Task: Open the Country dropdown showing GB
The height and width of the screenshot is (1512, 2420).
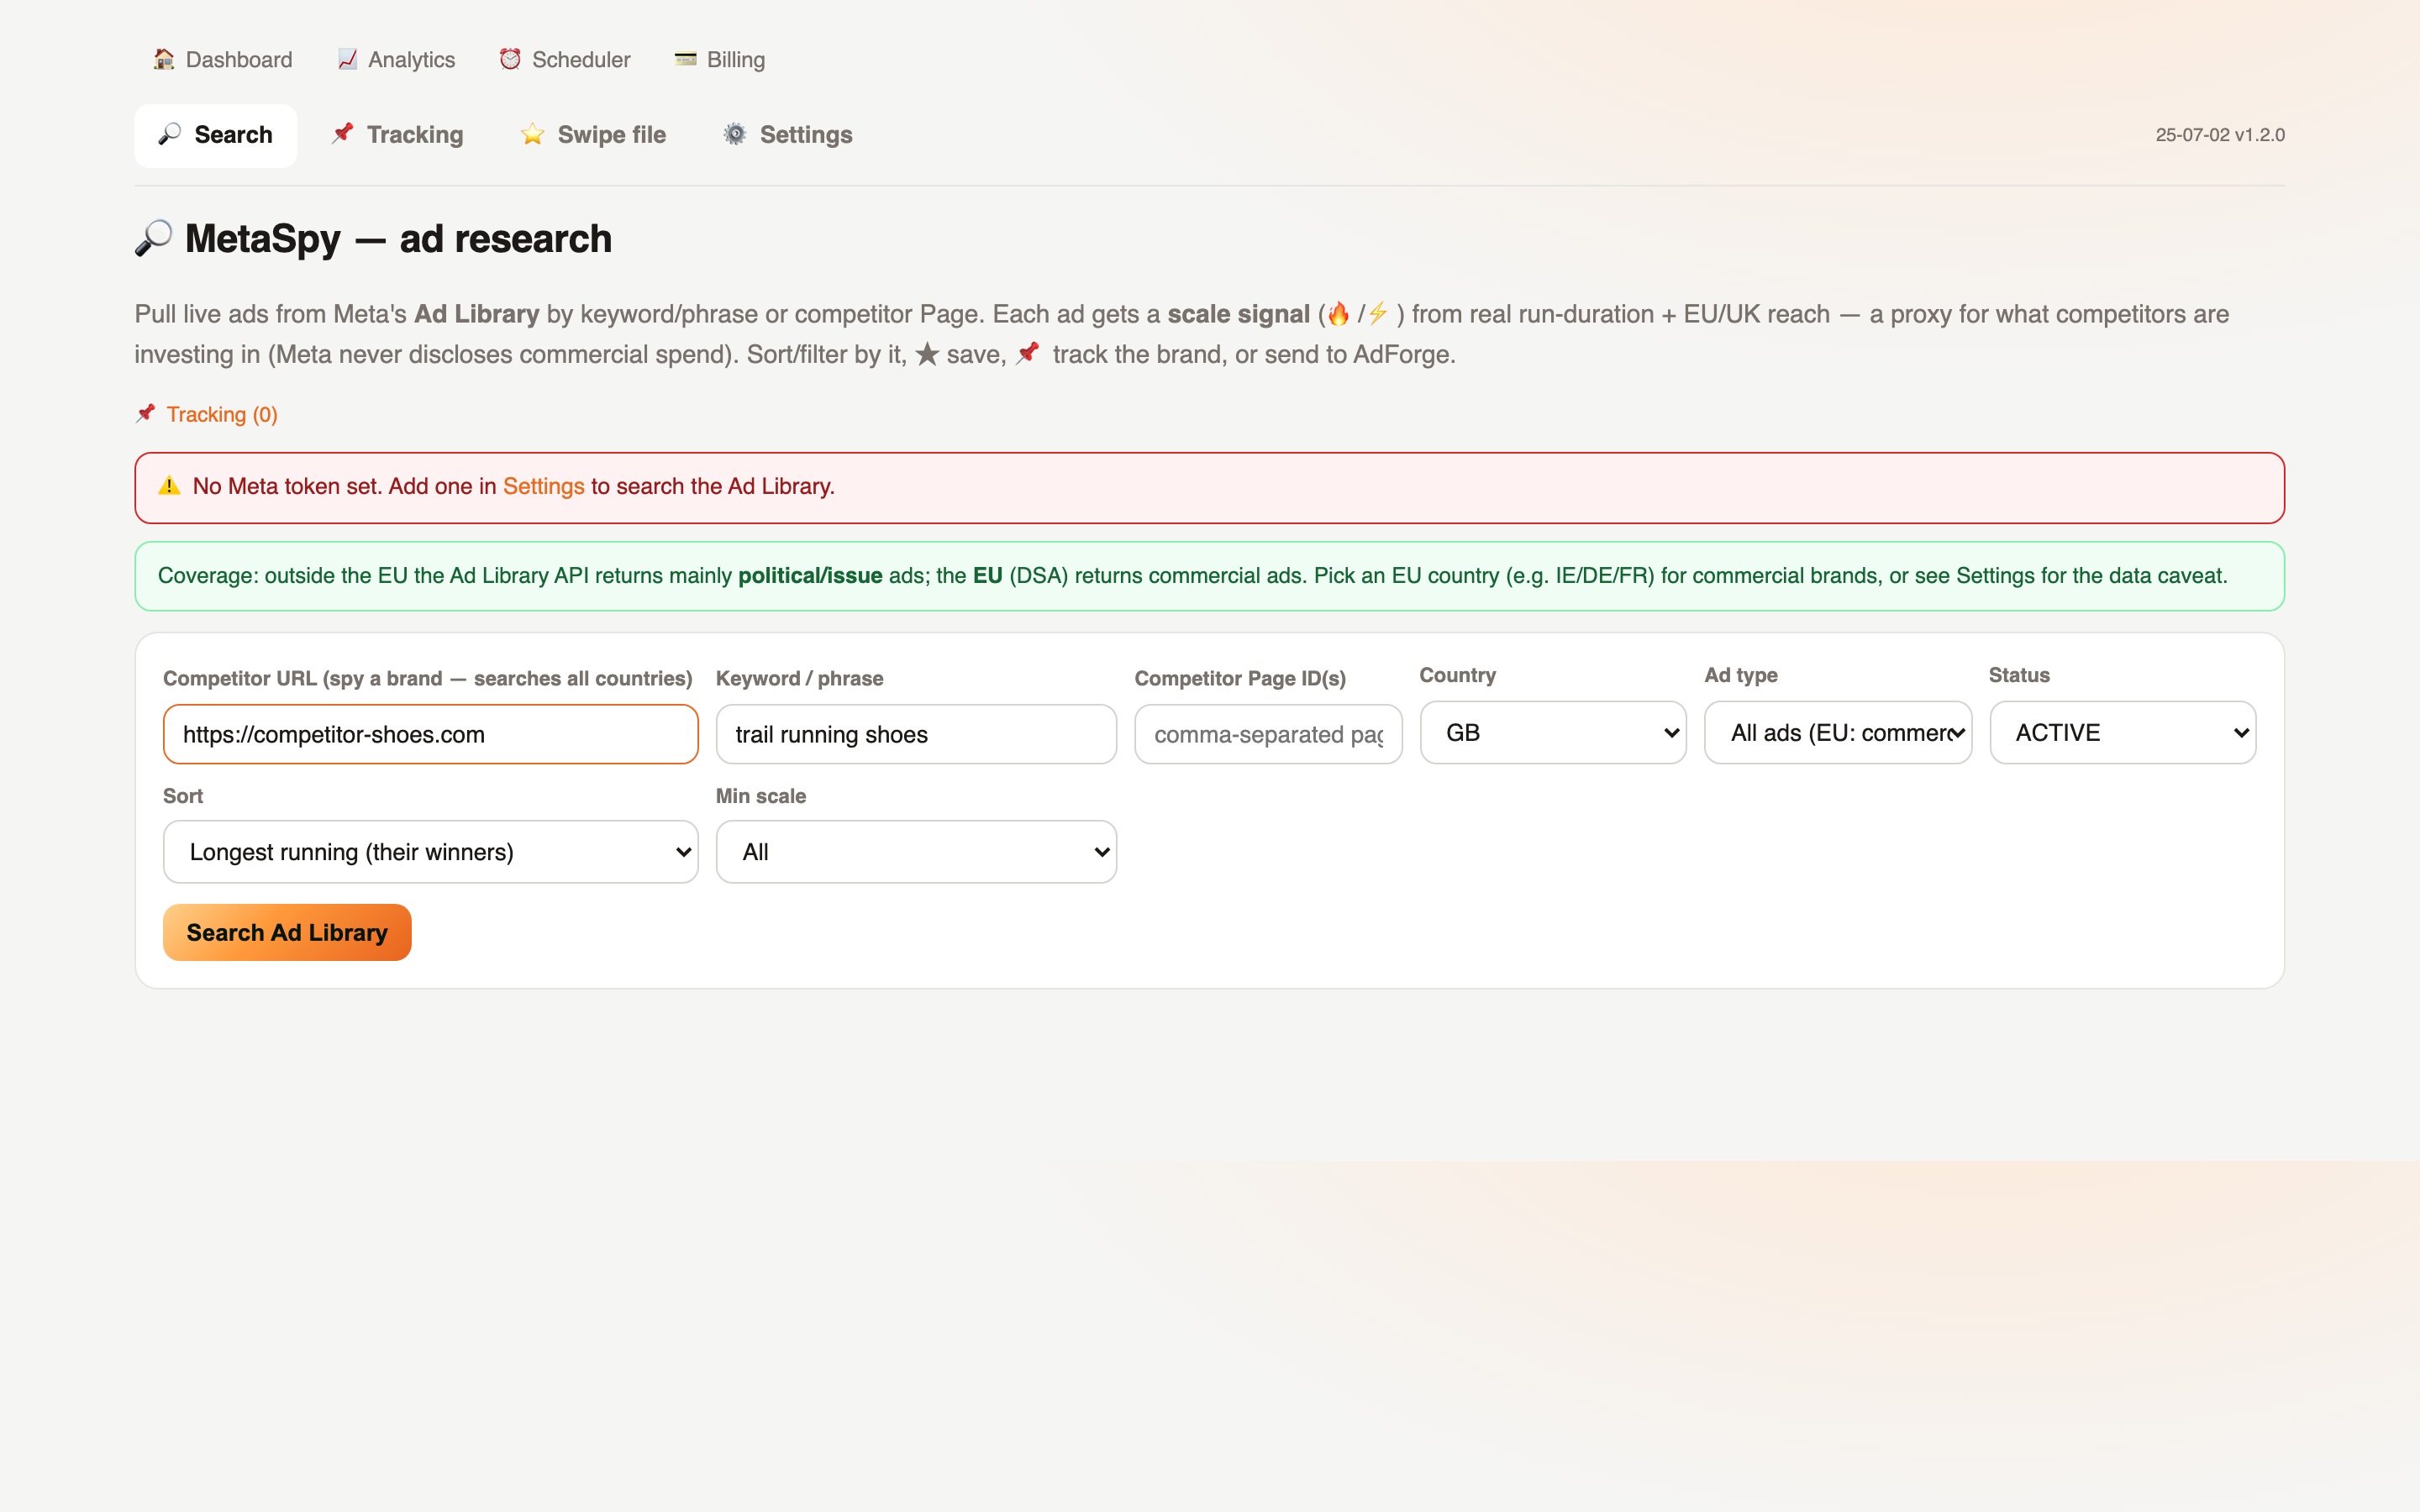Action: pos(1553,733)
